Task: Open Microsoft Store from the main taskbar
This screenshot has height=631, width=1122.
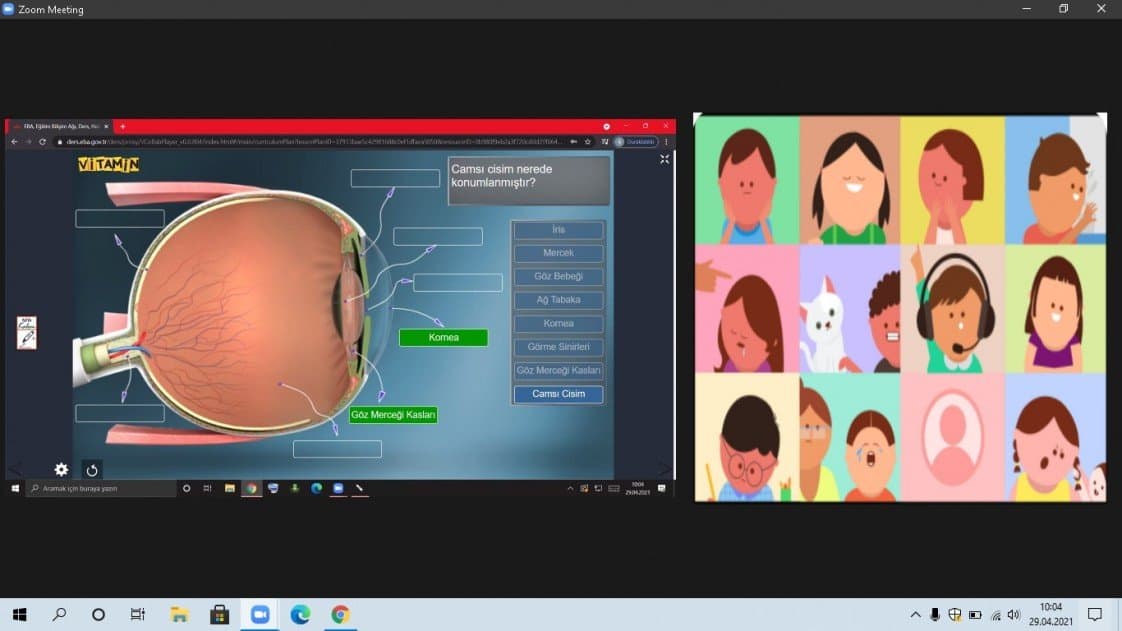Action: (x=220, y=615)
